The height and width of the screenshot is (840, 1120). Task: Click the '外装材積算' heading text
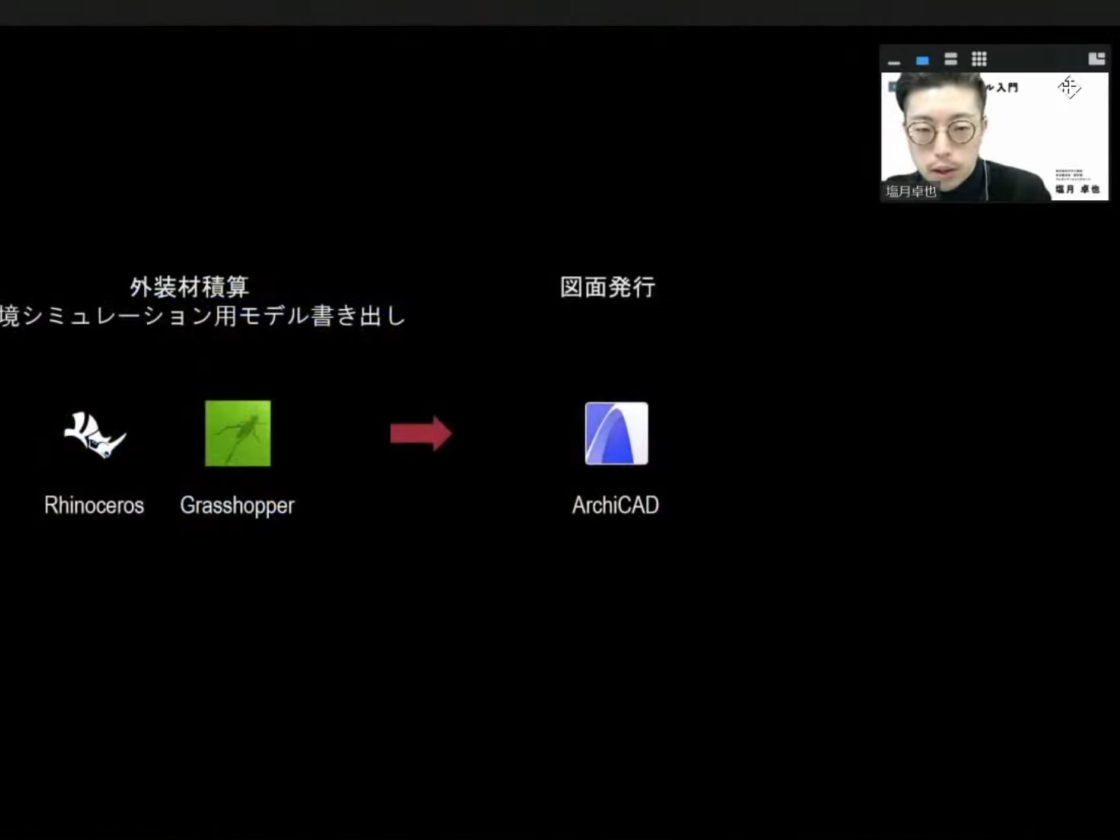[189, 287]
